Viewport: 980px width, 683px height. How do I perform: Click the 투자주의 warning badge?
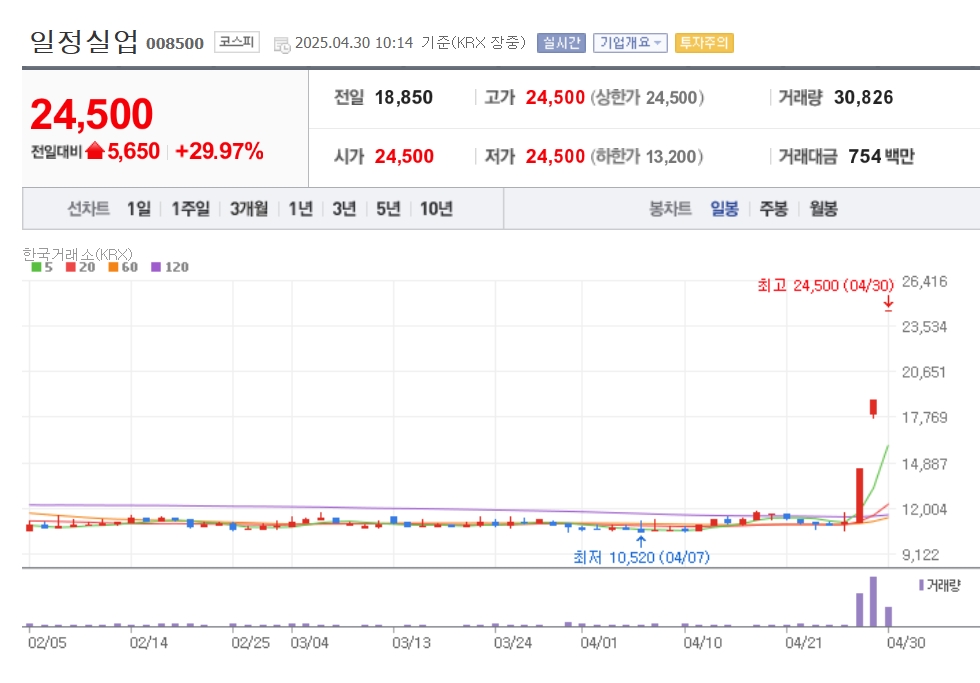(704, 42)
